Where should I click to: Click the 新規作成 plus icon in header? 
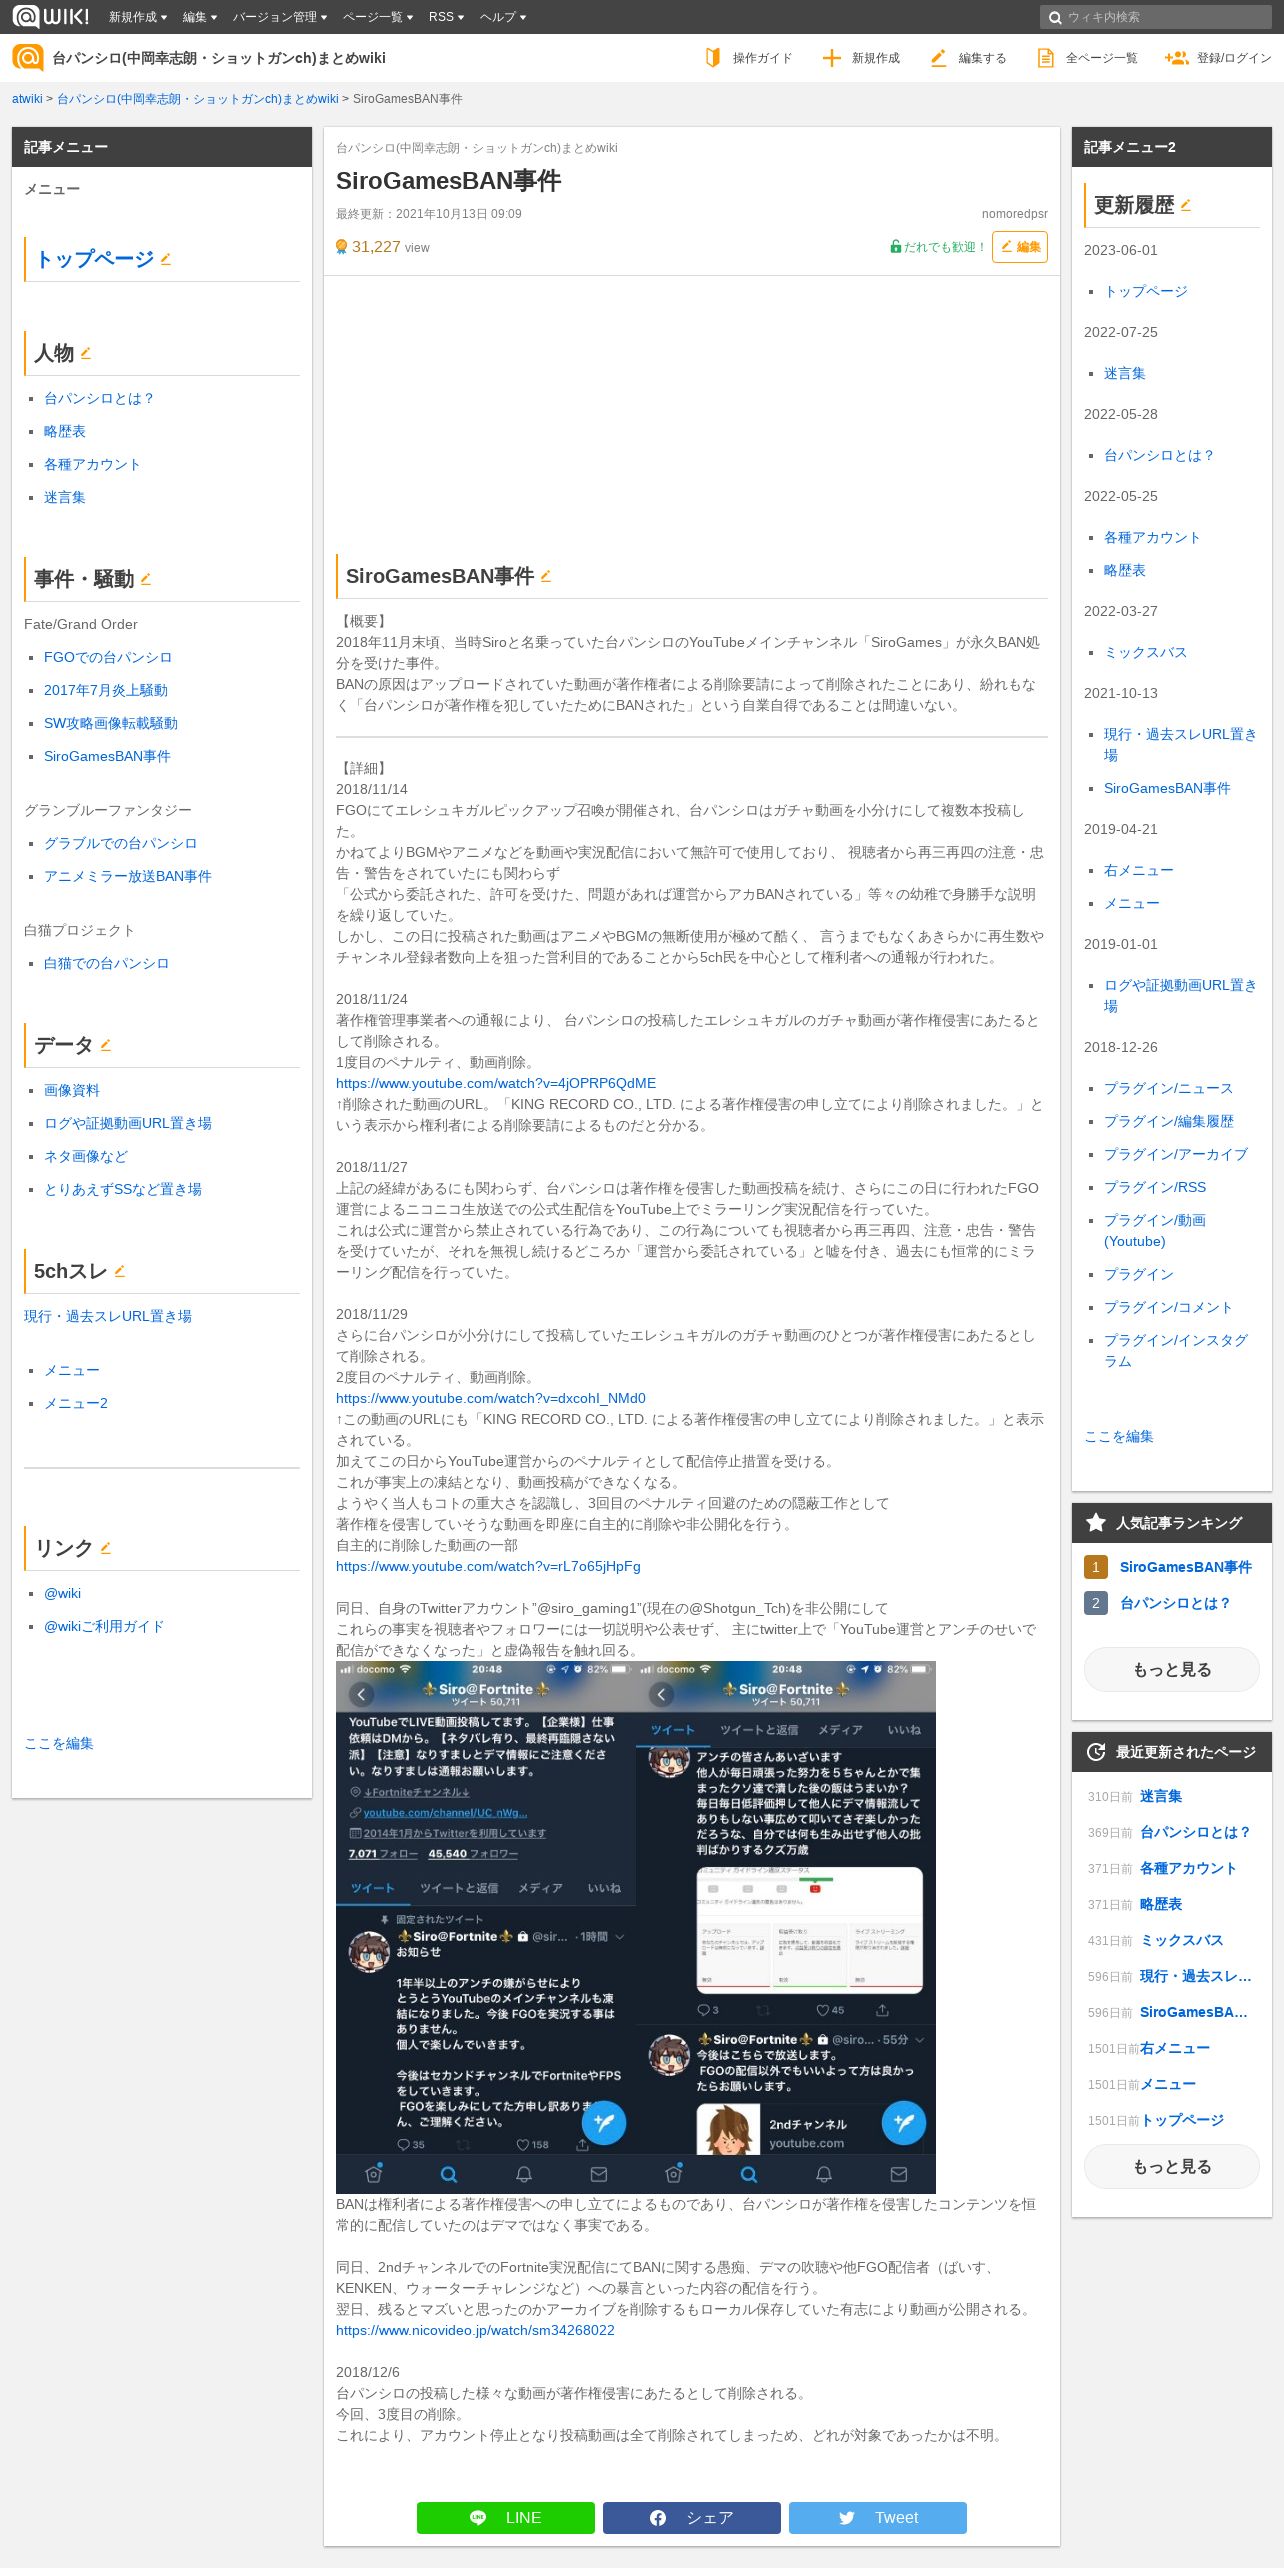[x=831, y=58]
